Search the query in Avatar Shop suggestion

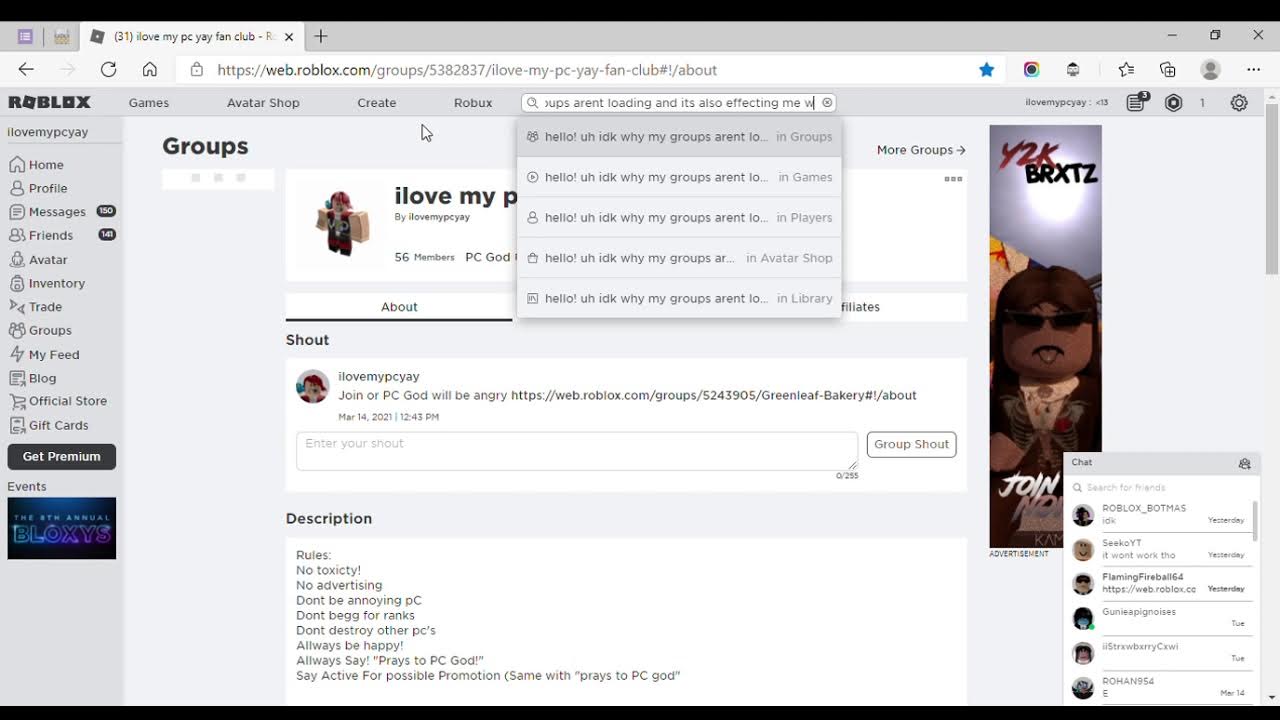(x=679, y=258)
